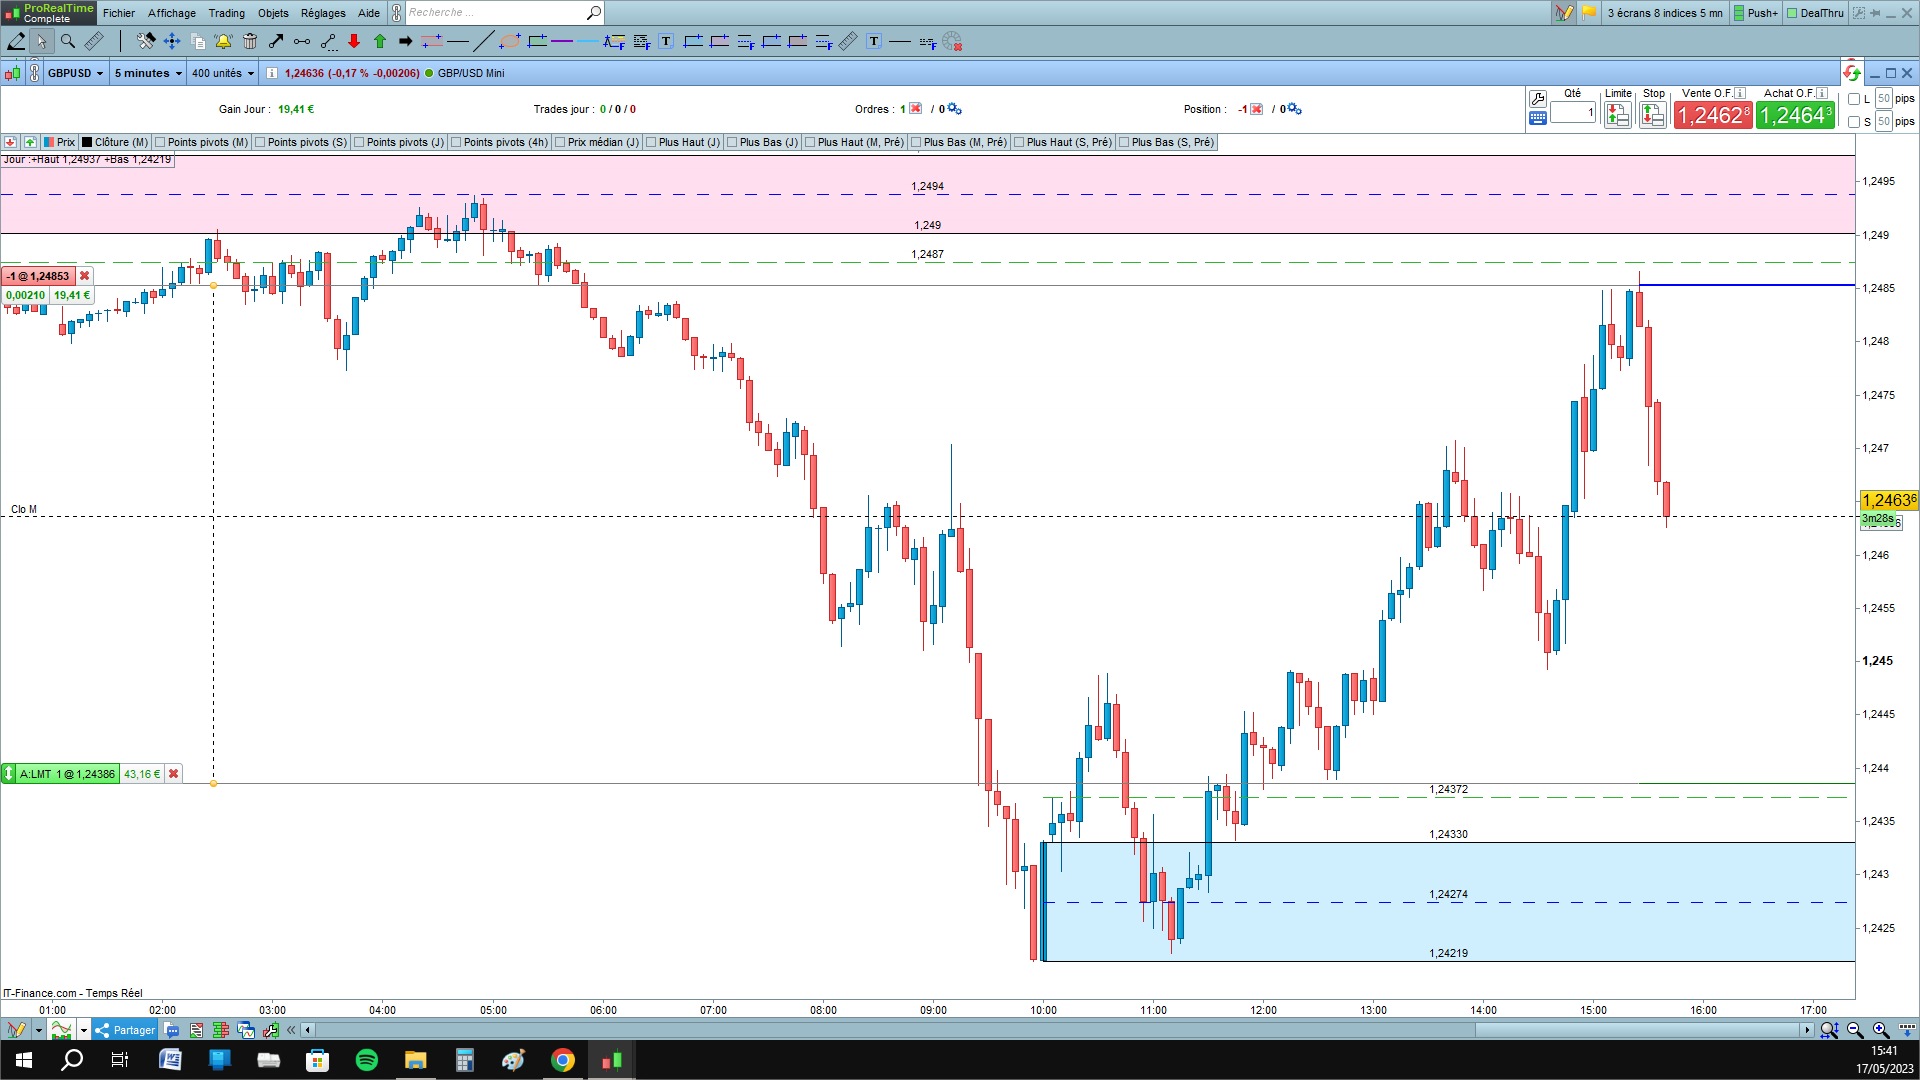Click the candlestick chart style icon

point(12,73)
